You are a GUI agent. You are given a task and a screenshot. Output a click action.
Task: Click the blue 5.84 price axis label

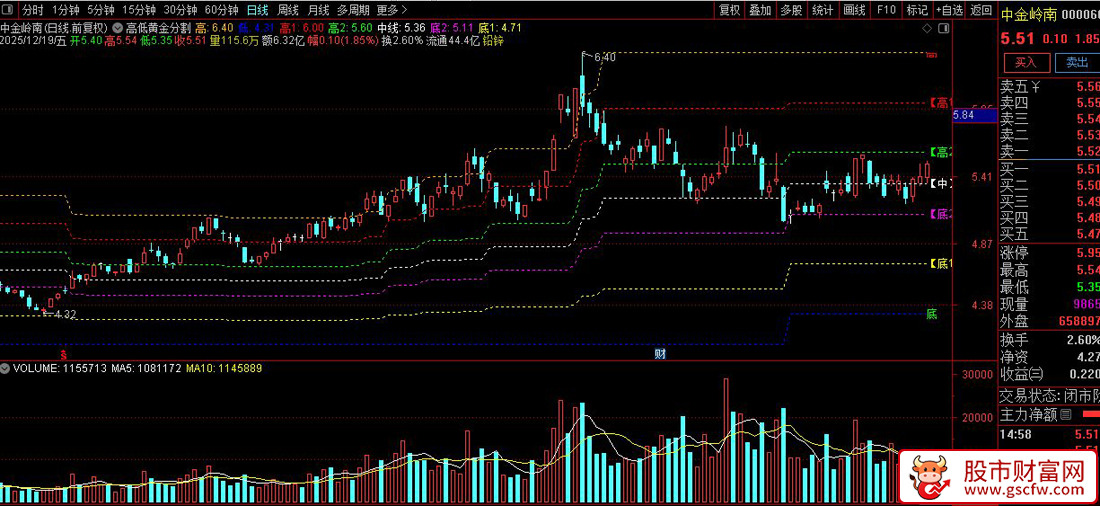974,116
